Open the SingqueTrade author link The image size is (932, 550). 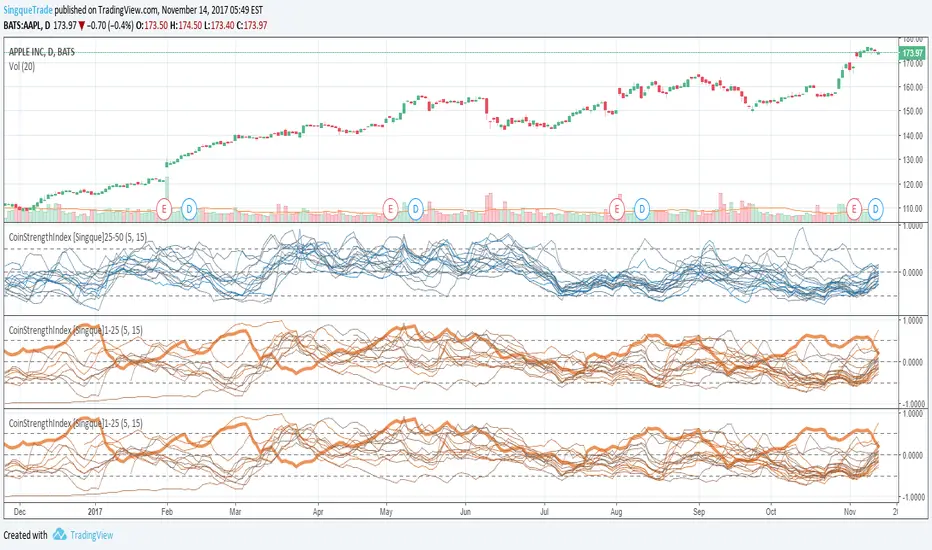[28, 10]
